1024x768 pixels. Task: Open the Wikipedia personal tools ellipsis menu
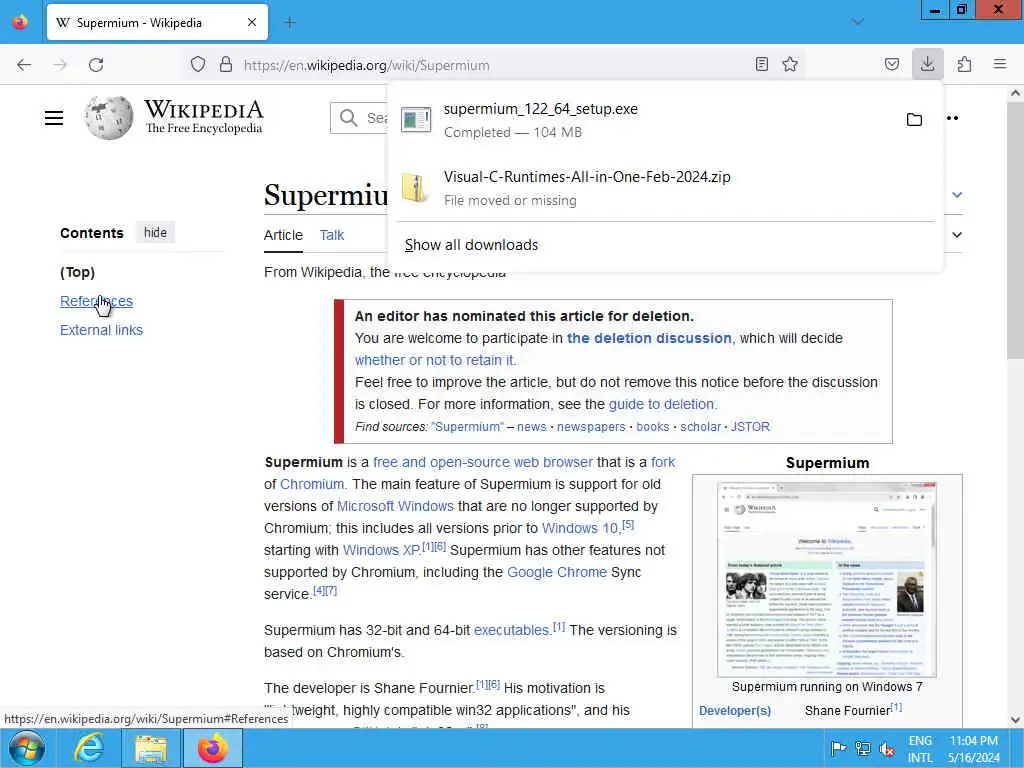952,118
